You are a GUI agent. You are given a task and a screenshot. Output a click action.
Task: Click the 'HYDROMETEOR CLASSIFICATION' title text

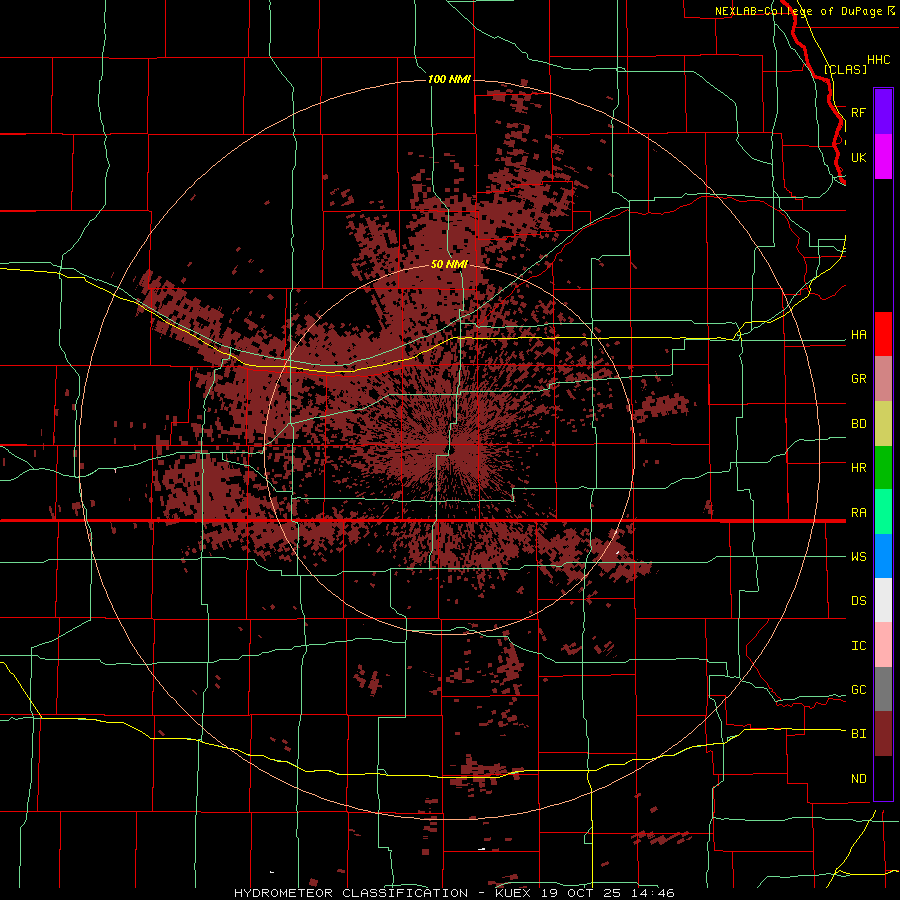351,893
